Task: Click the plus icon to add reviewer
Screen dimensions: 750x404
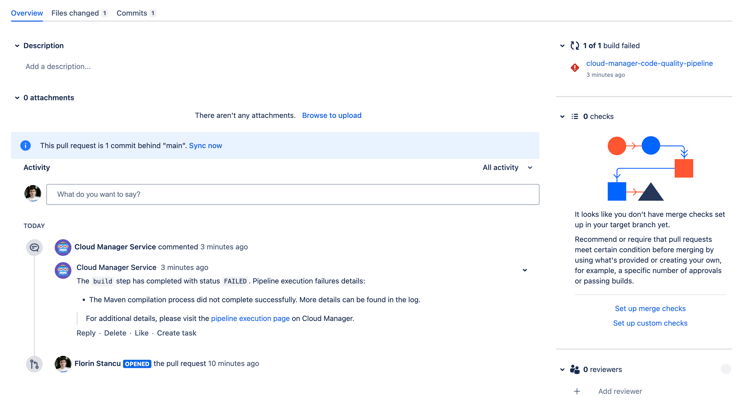Action: [x=577, y=391]
